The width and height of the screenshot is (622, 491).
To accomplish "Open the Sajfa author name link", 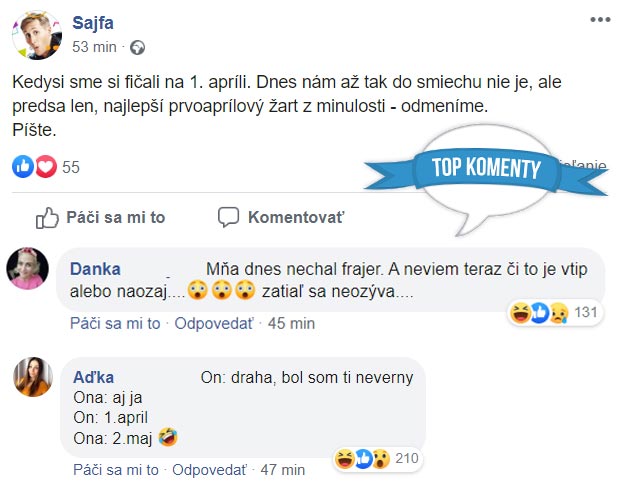I will point(94,22).
